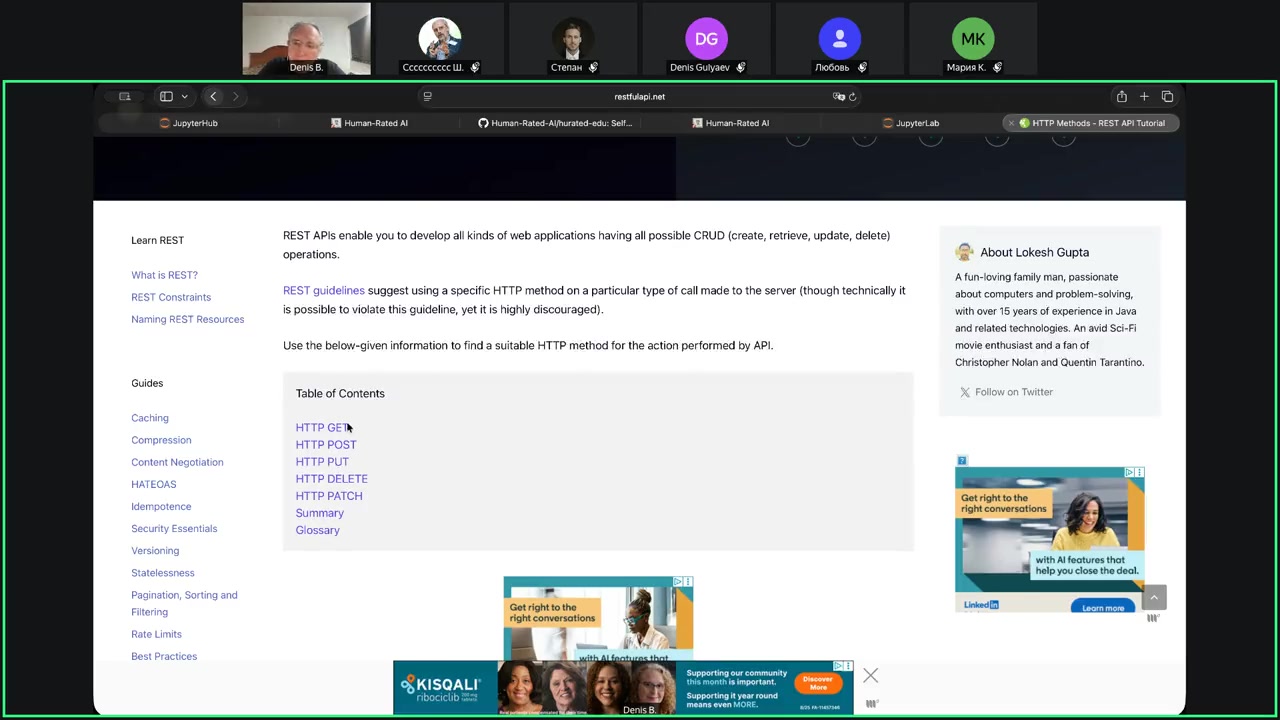Open the tab overview icon
The width and height of the screenshot is (1280, 720).
tap(1167, 97)
